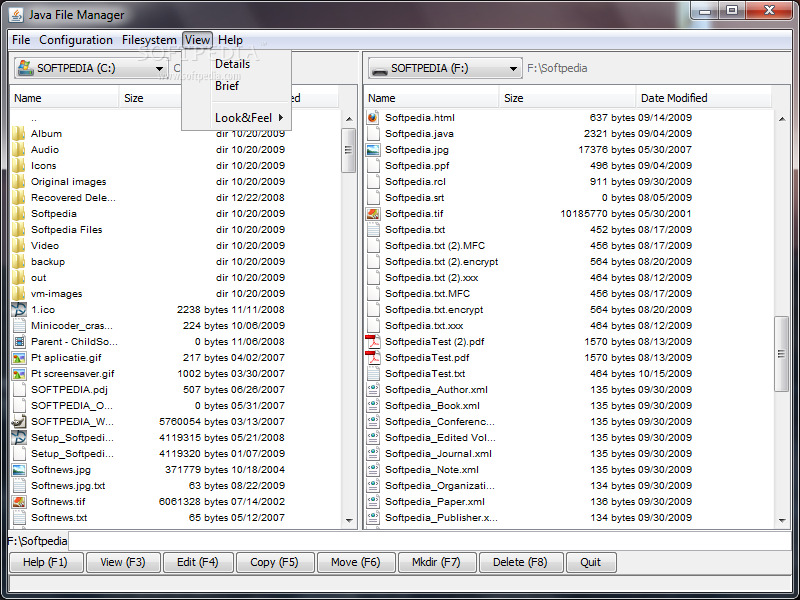
Task: Click the Softpedia_Author.xml file icon
Action: click(x=373, y=390)
